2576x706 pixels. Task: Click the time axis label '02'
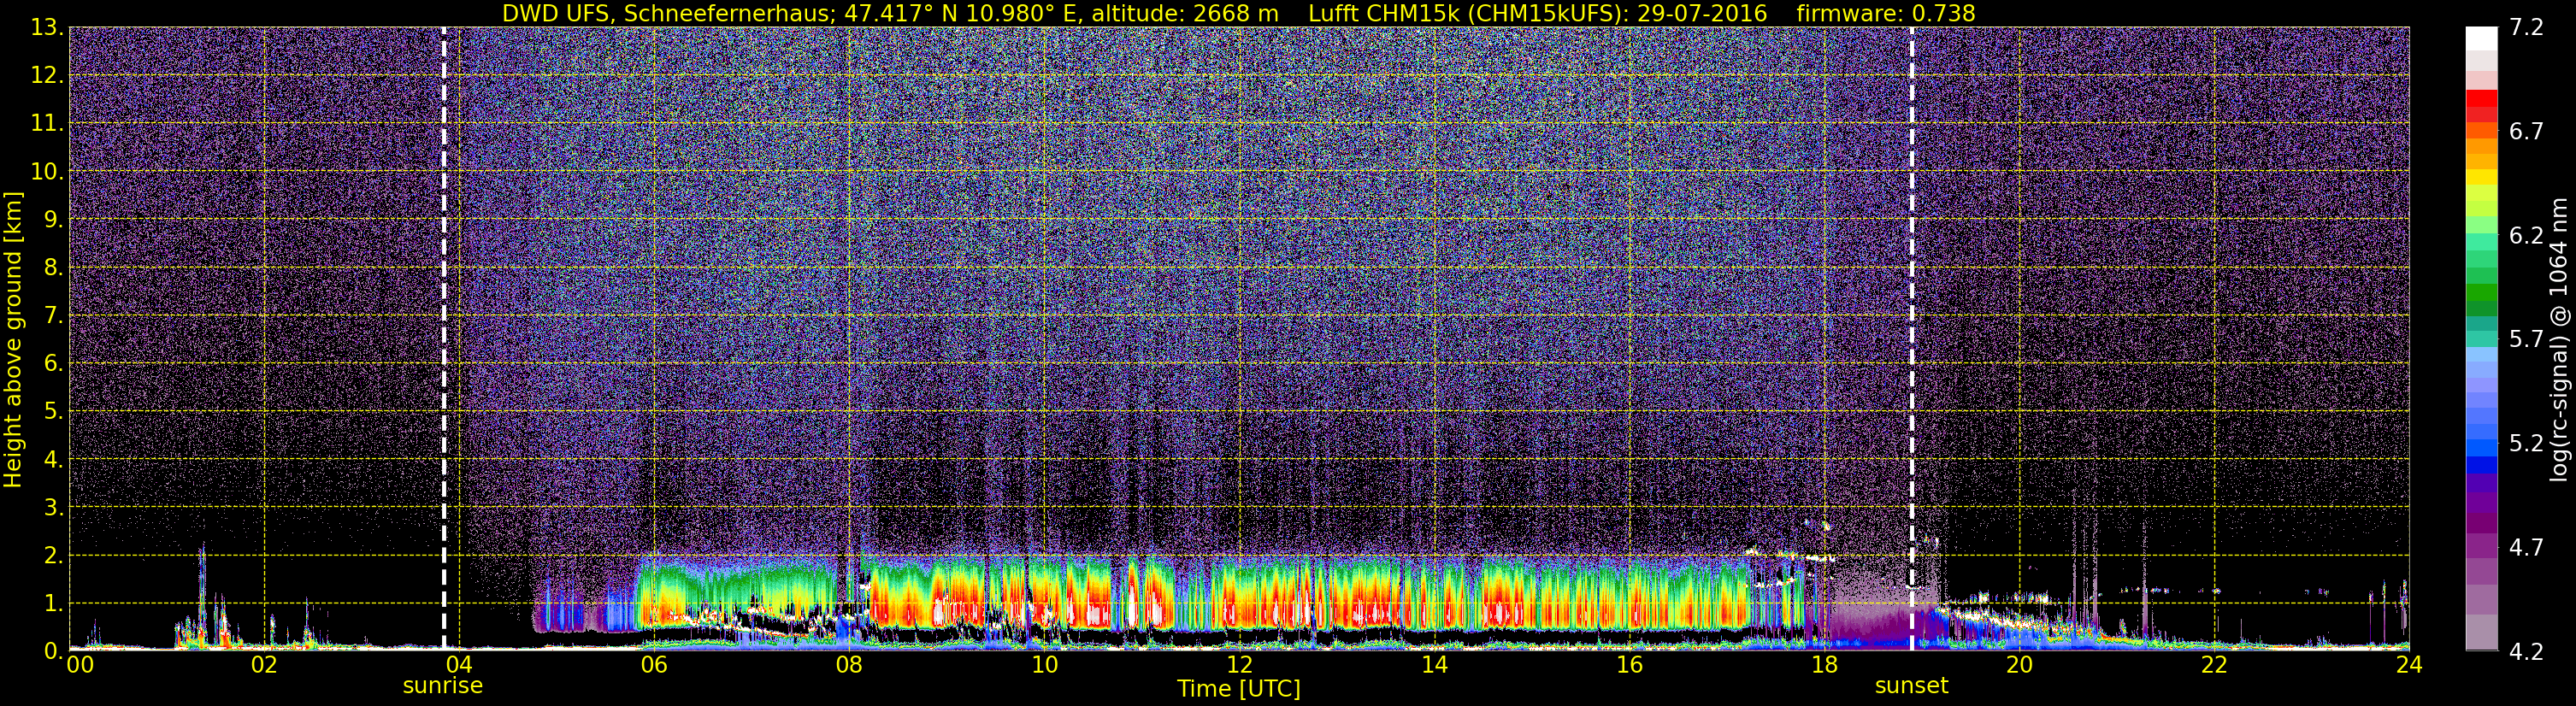click(x=264, y=665)
